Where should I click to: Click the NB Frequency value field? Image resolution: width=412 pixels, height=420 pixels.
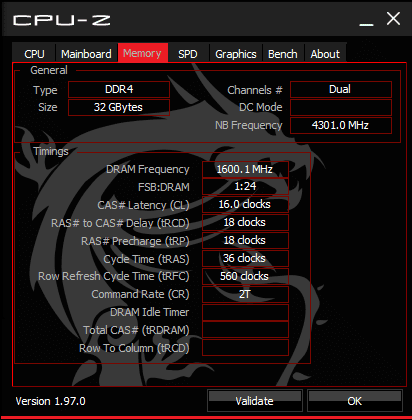pyautogui.click(x=341, y=125)
